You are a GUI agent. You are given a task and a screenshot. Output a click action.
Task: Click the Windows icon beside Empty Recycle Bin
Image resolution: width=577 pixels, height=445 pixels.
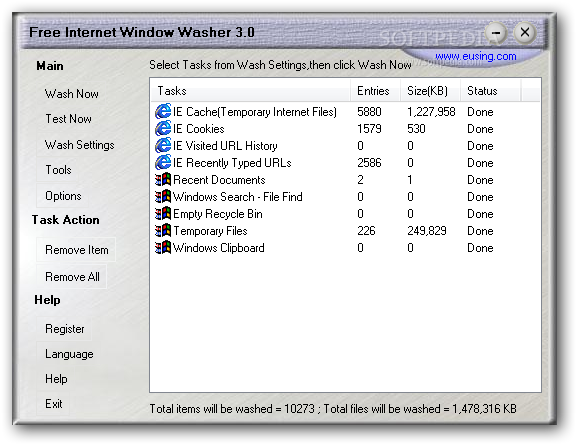point(163,213)
